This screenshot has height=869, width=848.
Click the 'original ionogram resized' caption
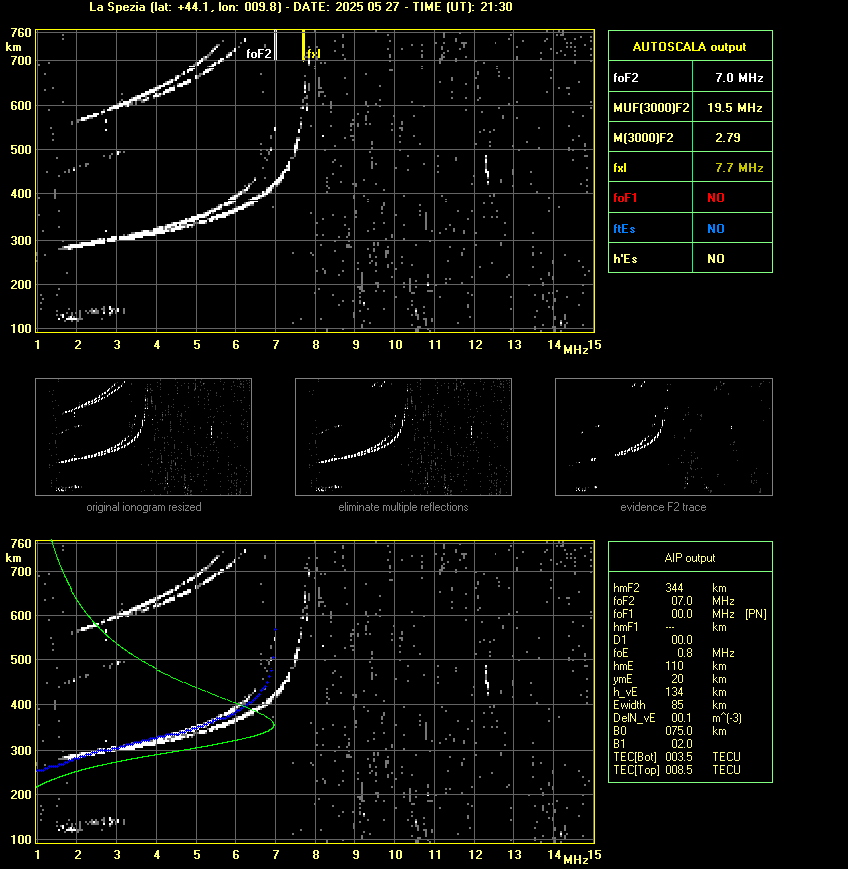tap(144, 507)
